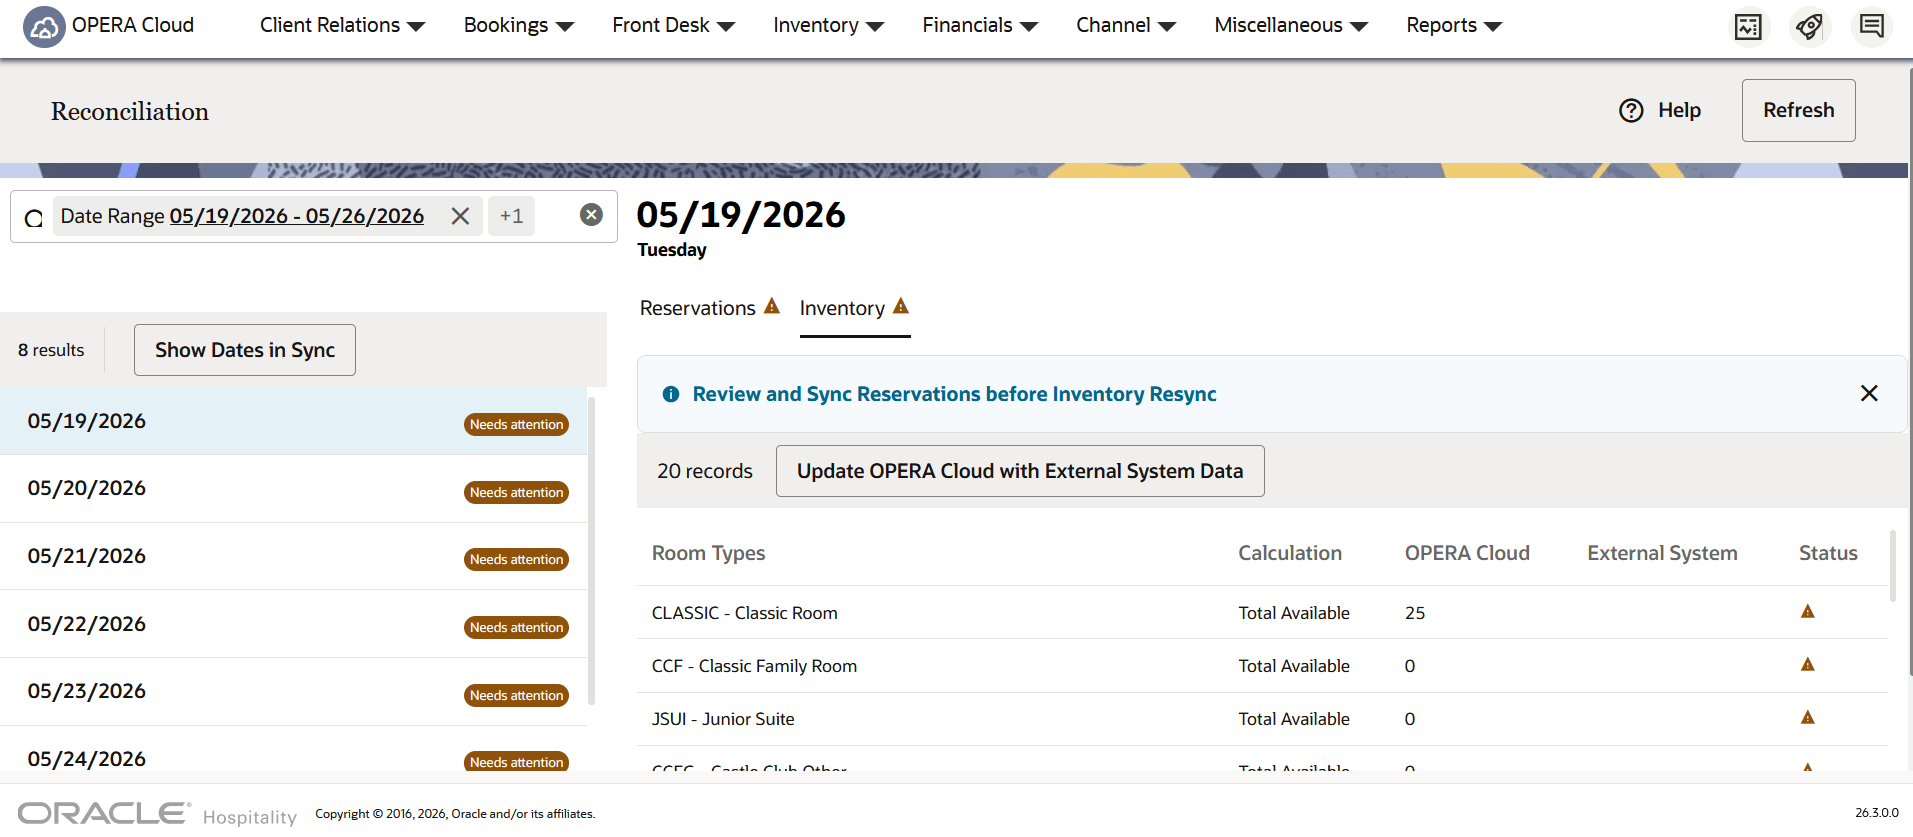Click Show Dates in Sync button
This screenshot has width=1913, height=837.
coord(245,350)
